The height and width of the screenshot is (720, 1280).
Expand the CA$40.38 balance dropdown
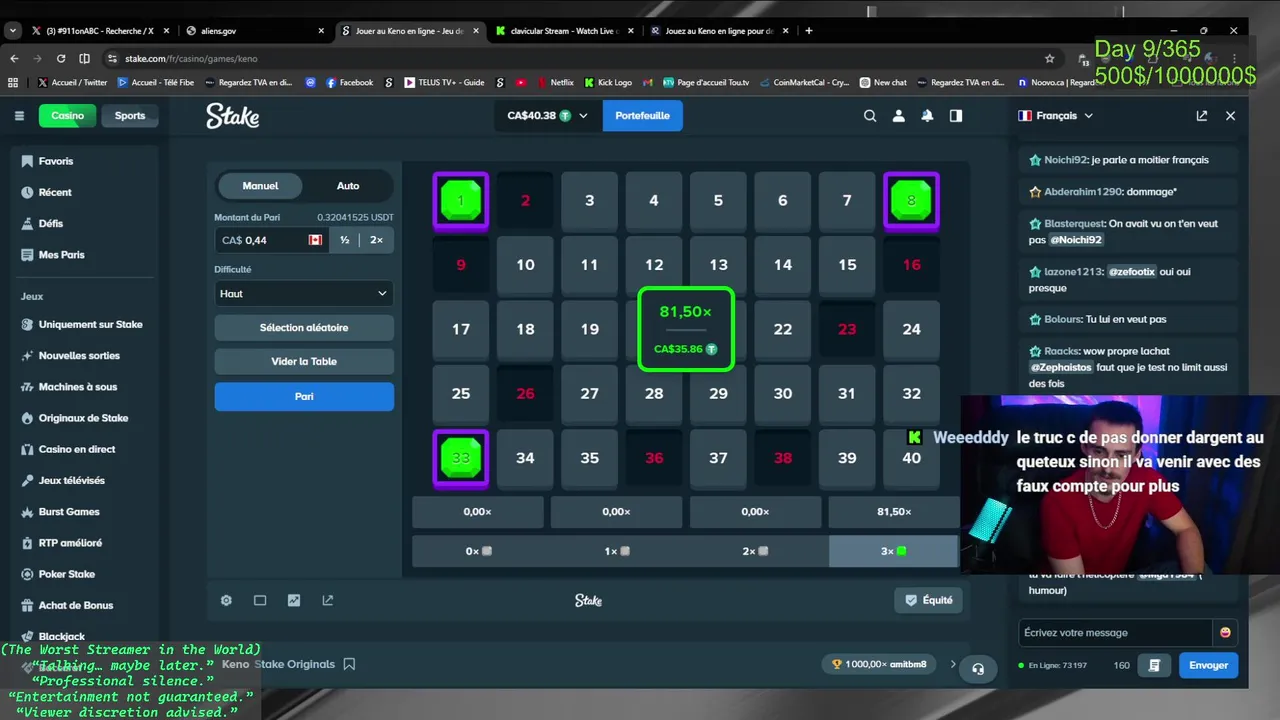pos(549,116)
